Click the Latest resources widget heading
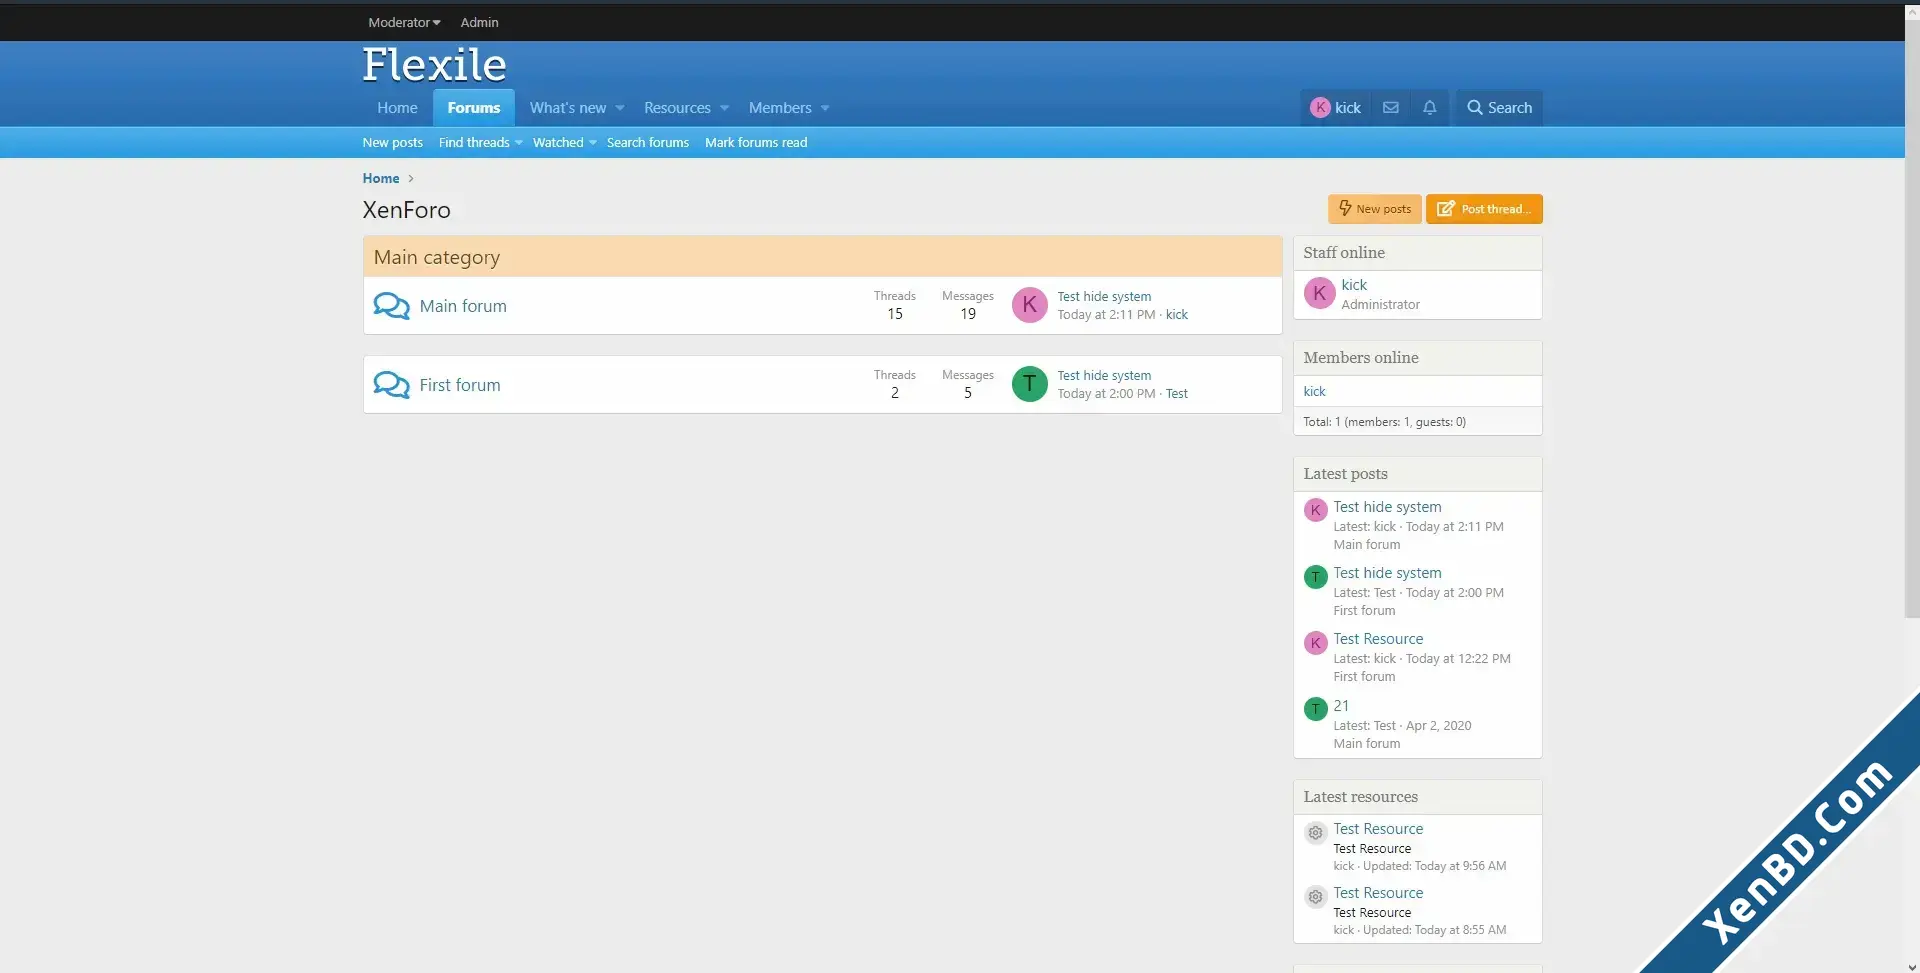Image resolution: width=1920 pixels, height=973 pixels. point(1360,797)
